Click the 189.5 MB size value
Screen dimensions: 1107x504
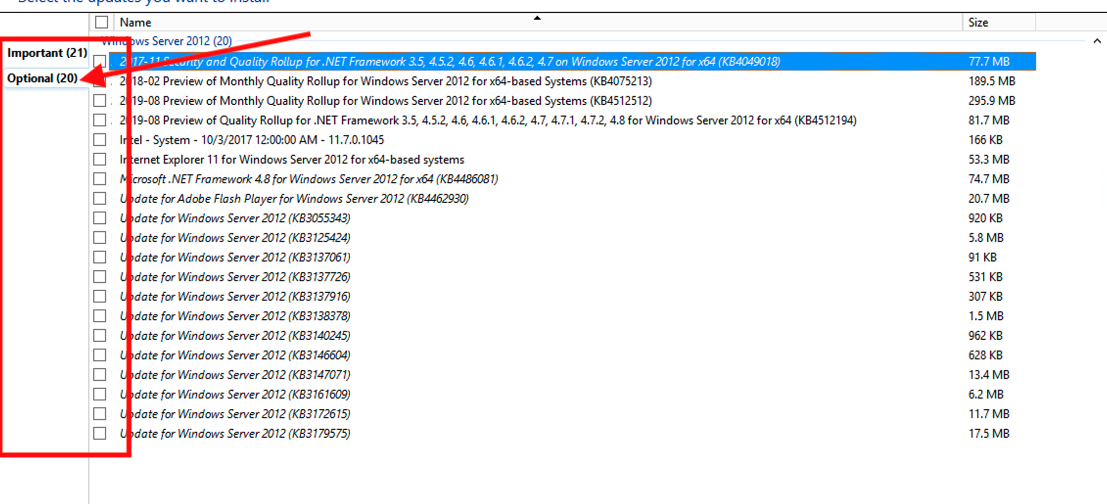[x=992, y=81]
